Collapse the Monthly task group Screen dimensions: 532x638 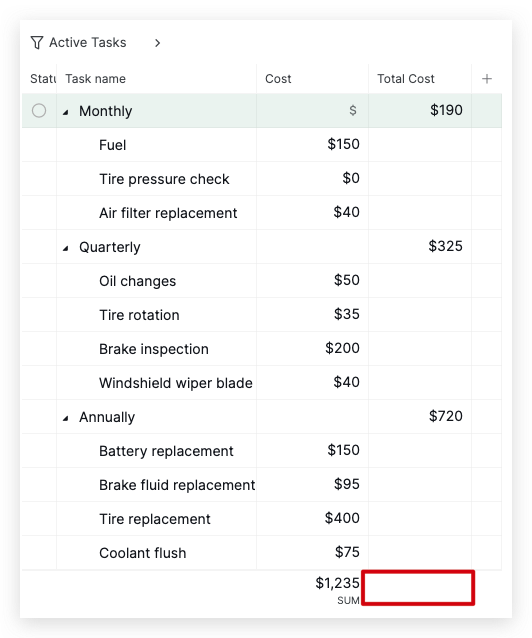click(66, 112)
